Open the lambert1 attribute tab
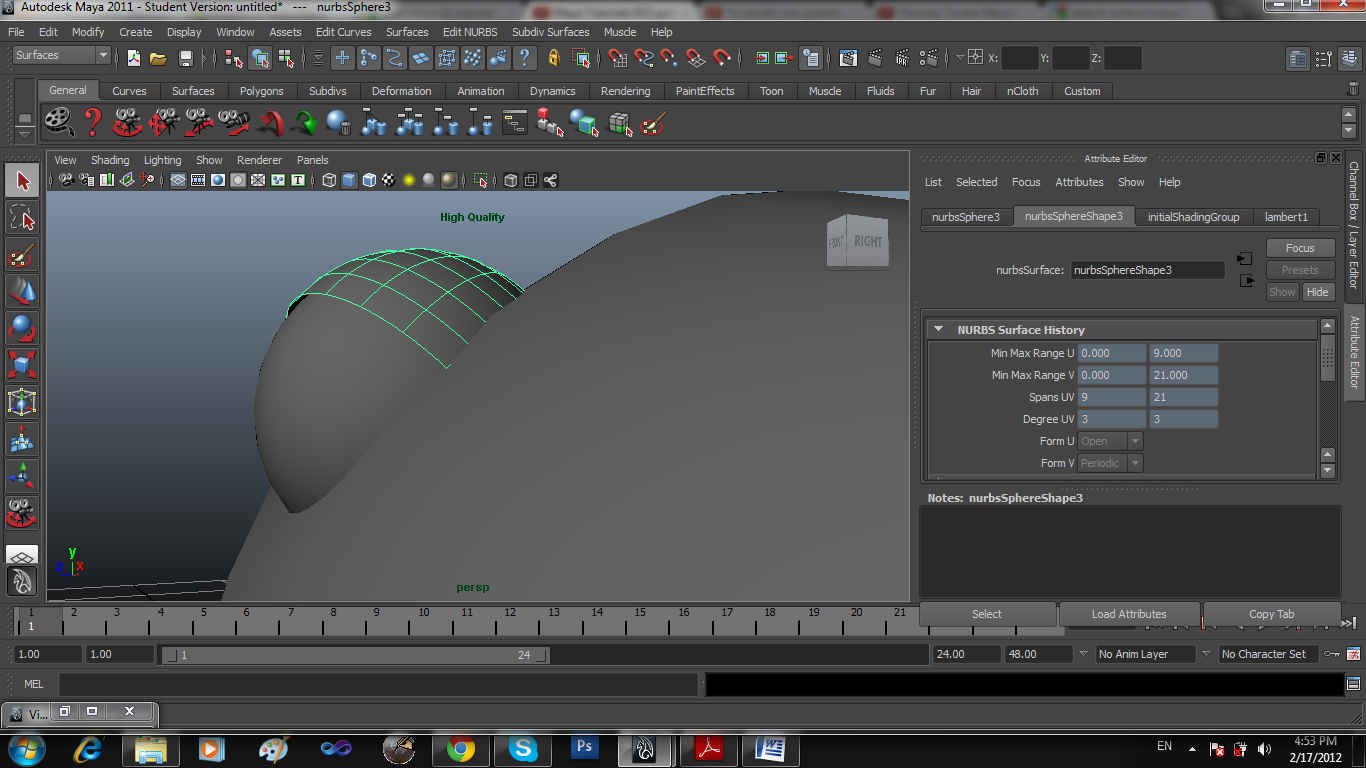This screenshot has height=768, width=1366. click(1286, 217)
